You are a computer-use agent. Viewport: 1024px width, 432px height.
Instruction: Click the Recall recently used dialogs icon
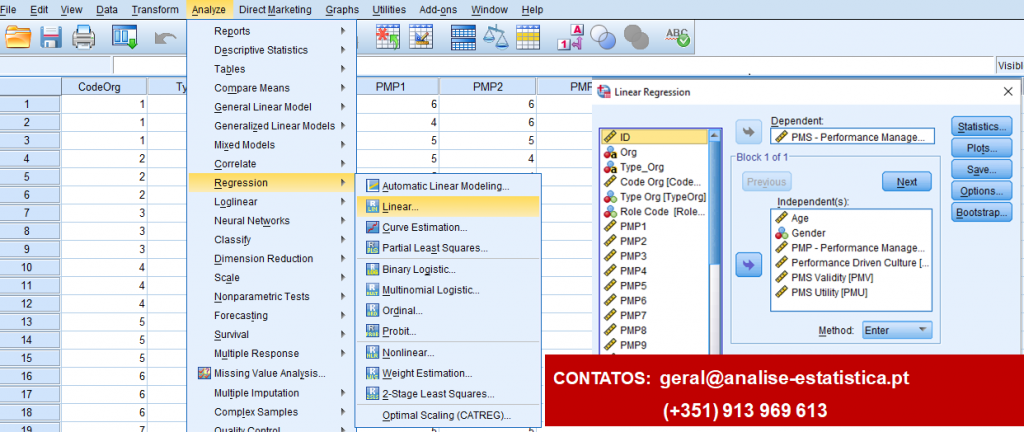click(124, 37)
